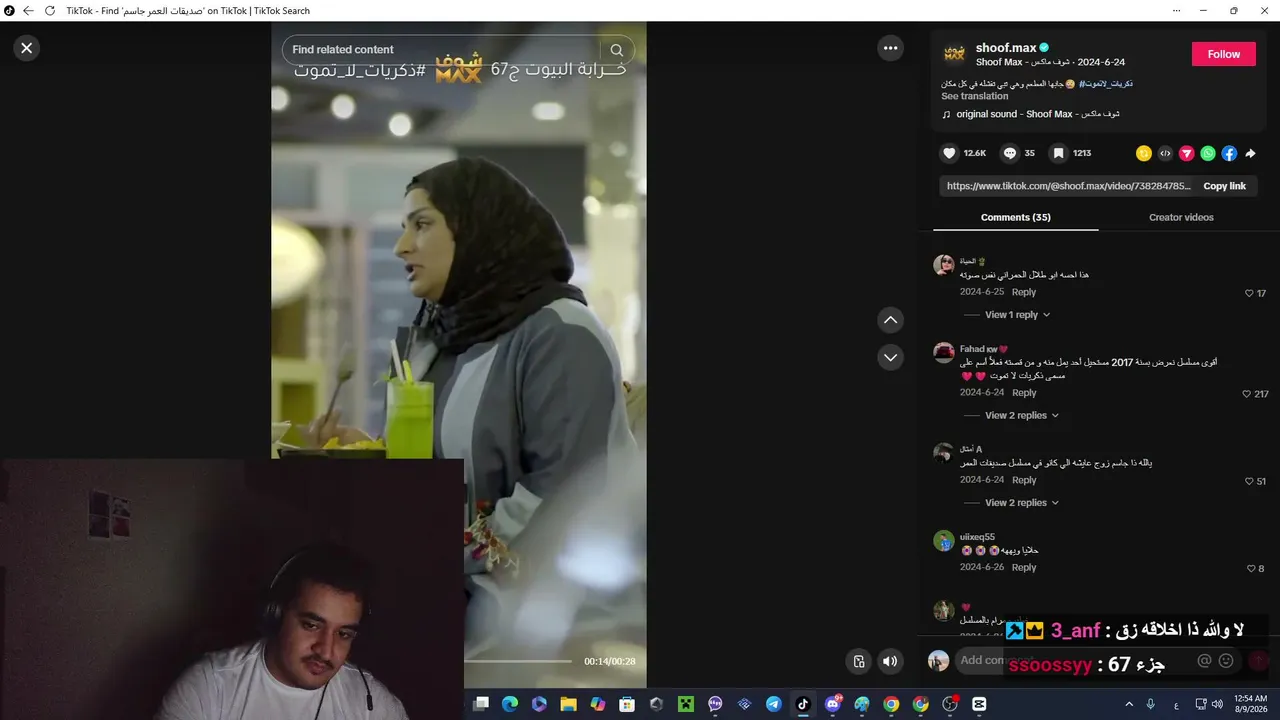Go to the next video with the down arrow
Screen dimensions: 1280x720
890,357
